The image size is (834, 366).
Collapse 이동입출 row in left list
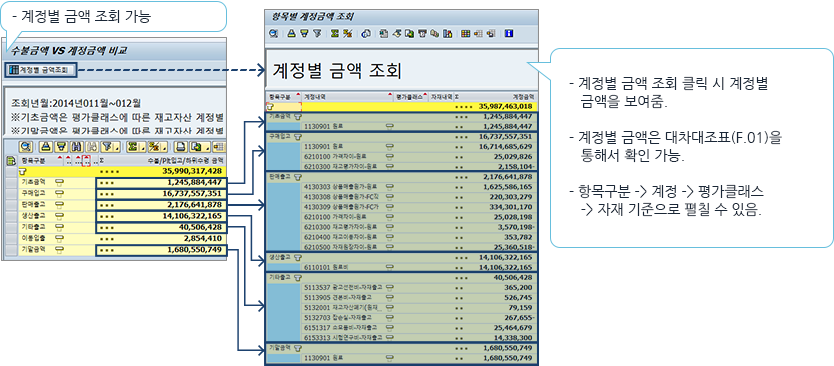[60, 238]
